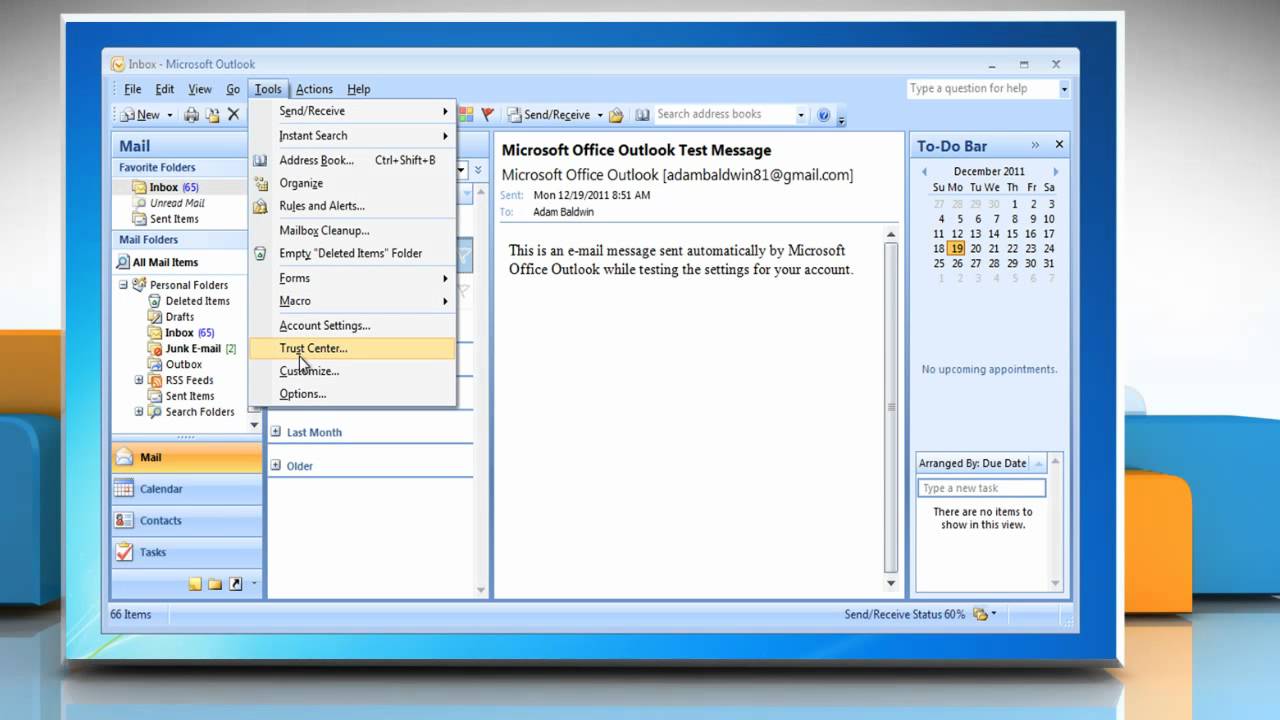Go to previous month in calendar
Image resolution: width=1280 pixels, height=720 pixels.
(924, 172)
